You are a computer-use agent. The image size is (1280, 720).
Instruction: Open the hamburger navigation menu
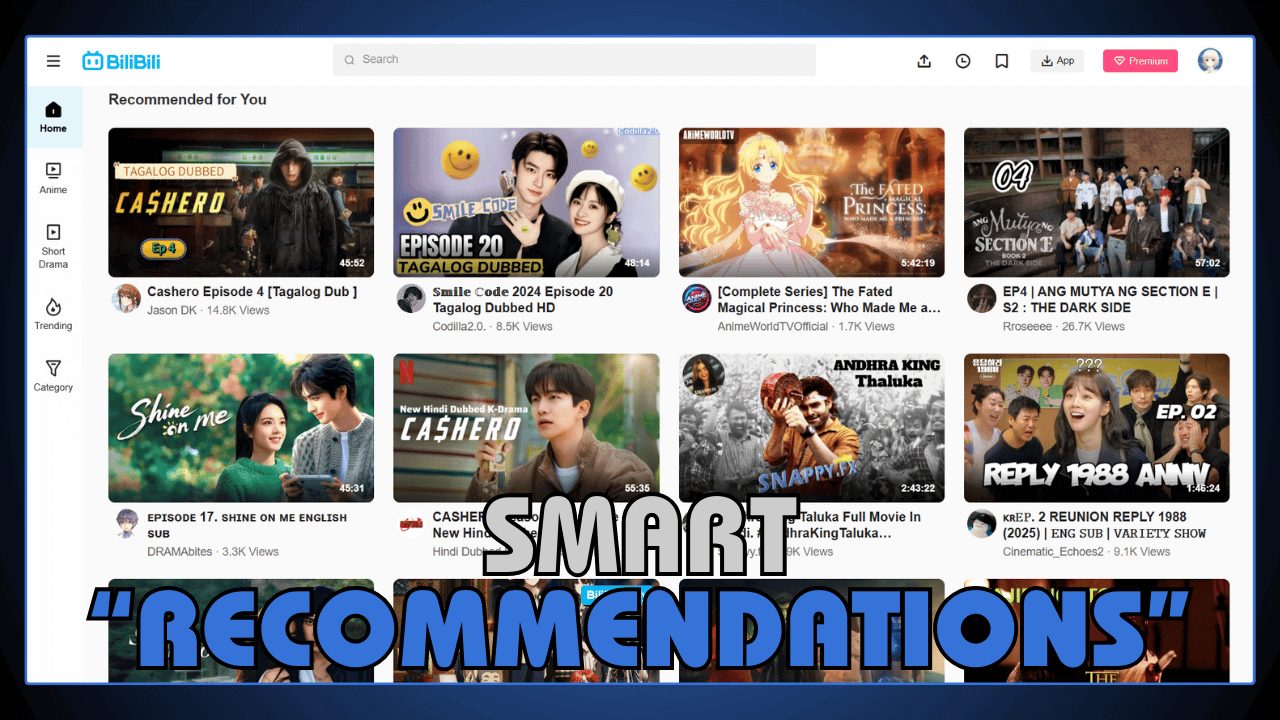53,60
